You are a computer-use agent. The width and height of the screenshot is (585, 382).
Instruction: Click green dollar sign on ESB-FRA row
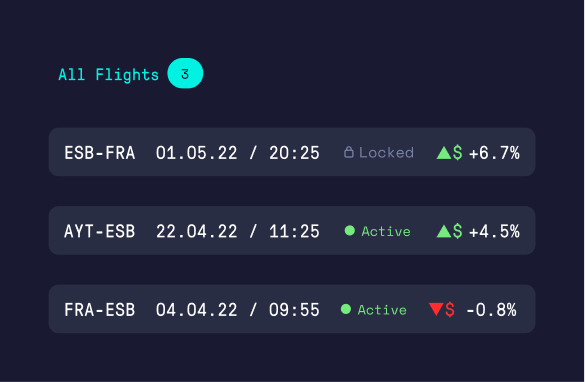pos(457,153)
